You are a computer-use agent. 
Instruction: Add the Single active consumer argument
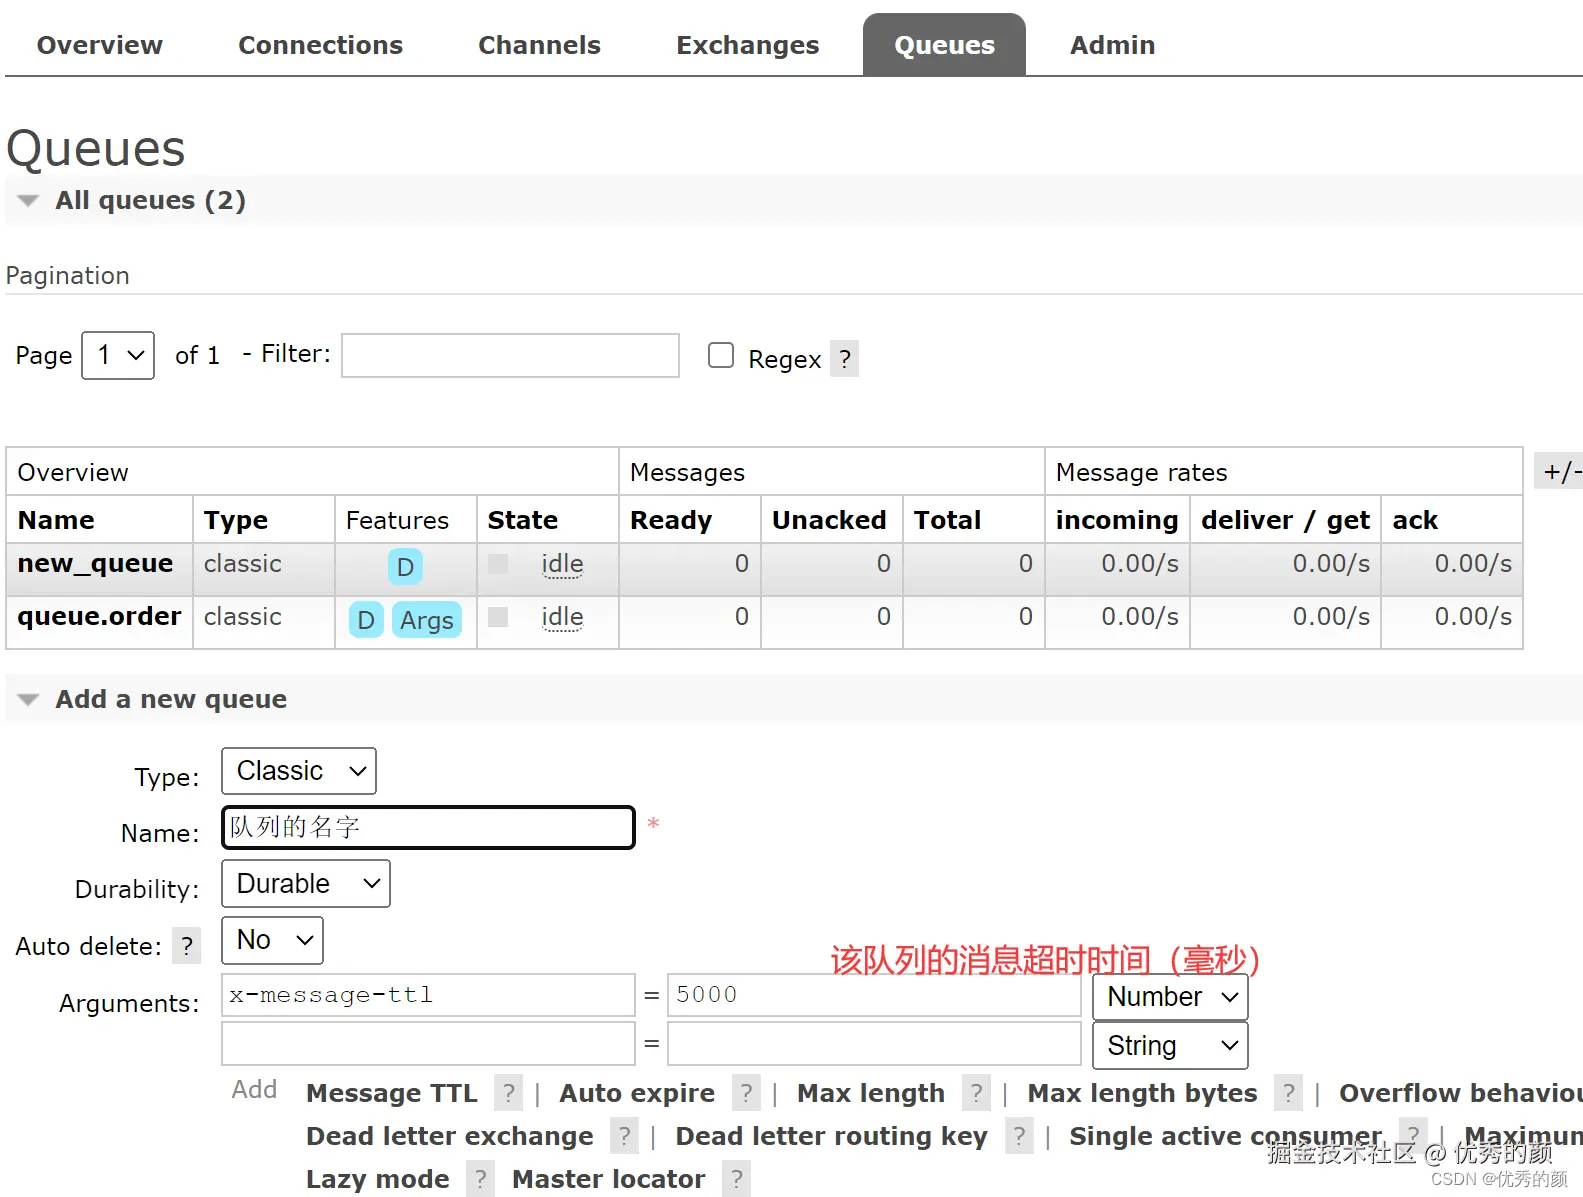tap(1225, 1136)
